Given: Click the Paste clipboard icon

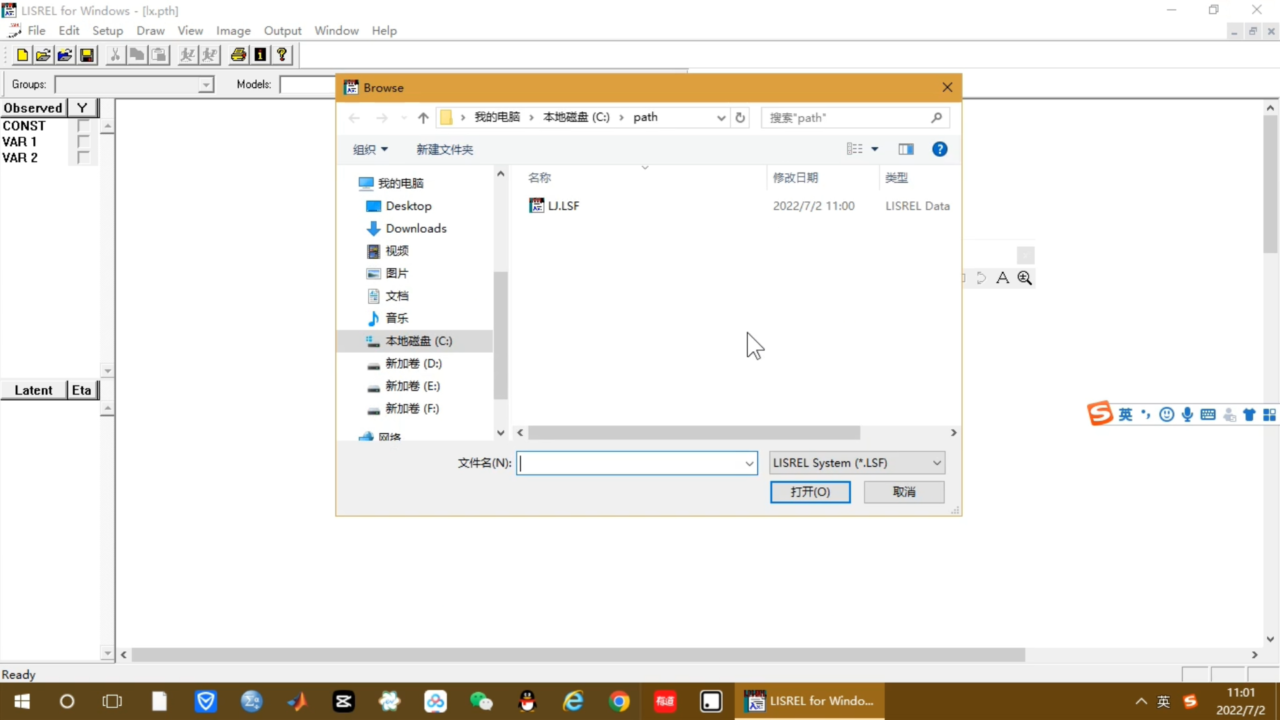Looking at the screenshot, I should (159, 55).
